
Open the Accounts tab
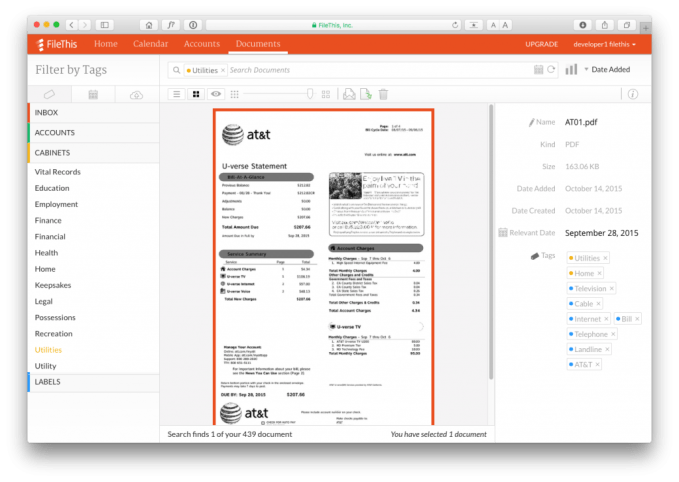(202, 44)
